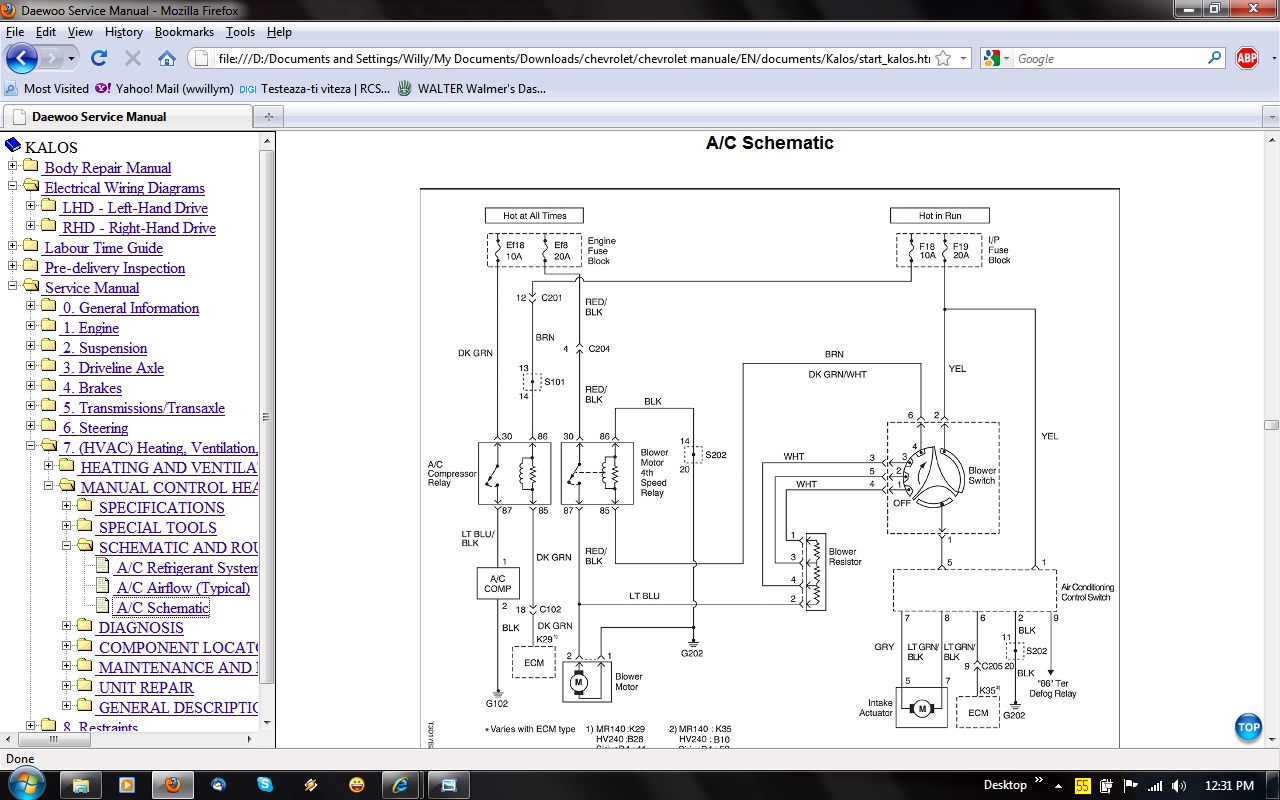Image resolution: width=1280 pixels, height=800 pixels.
Task: Expand the Body Repair Manual tree node
Action: coord(13,167)
